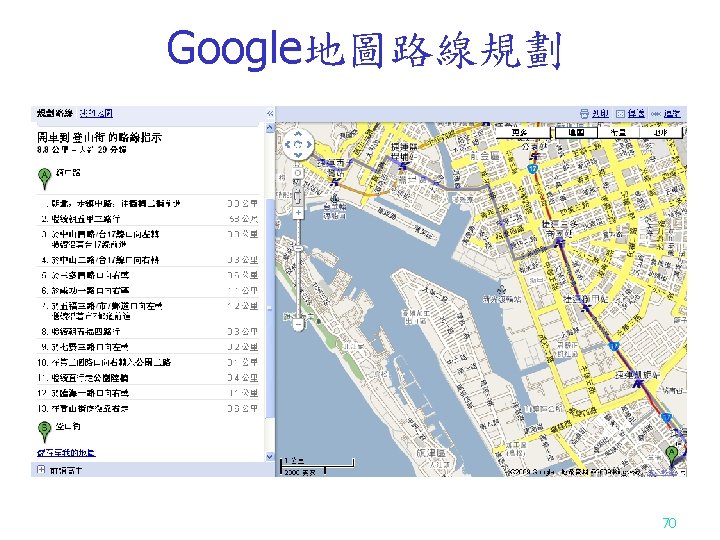The height and width of the screenshot is (540, 720).
Task: Select direction step 12 in the list
Action: pos(147,393)
